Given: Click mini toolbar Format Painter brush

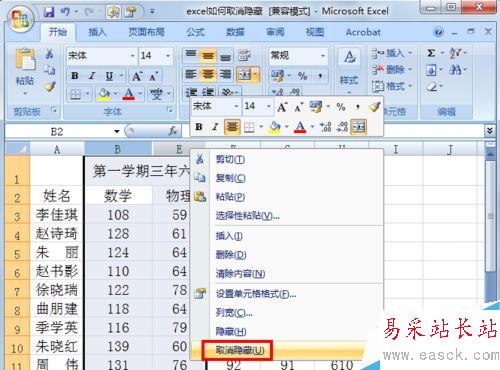Looking at the screenshot, I should (x=374, y=107).
